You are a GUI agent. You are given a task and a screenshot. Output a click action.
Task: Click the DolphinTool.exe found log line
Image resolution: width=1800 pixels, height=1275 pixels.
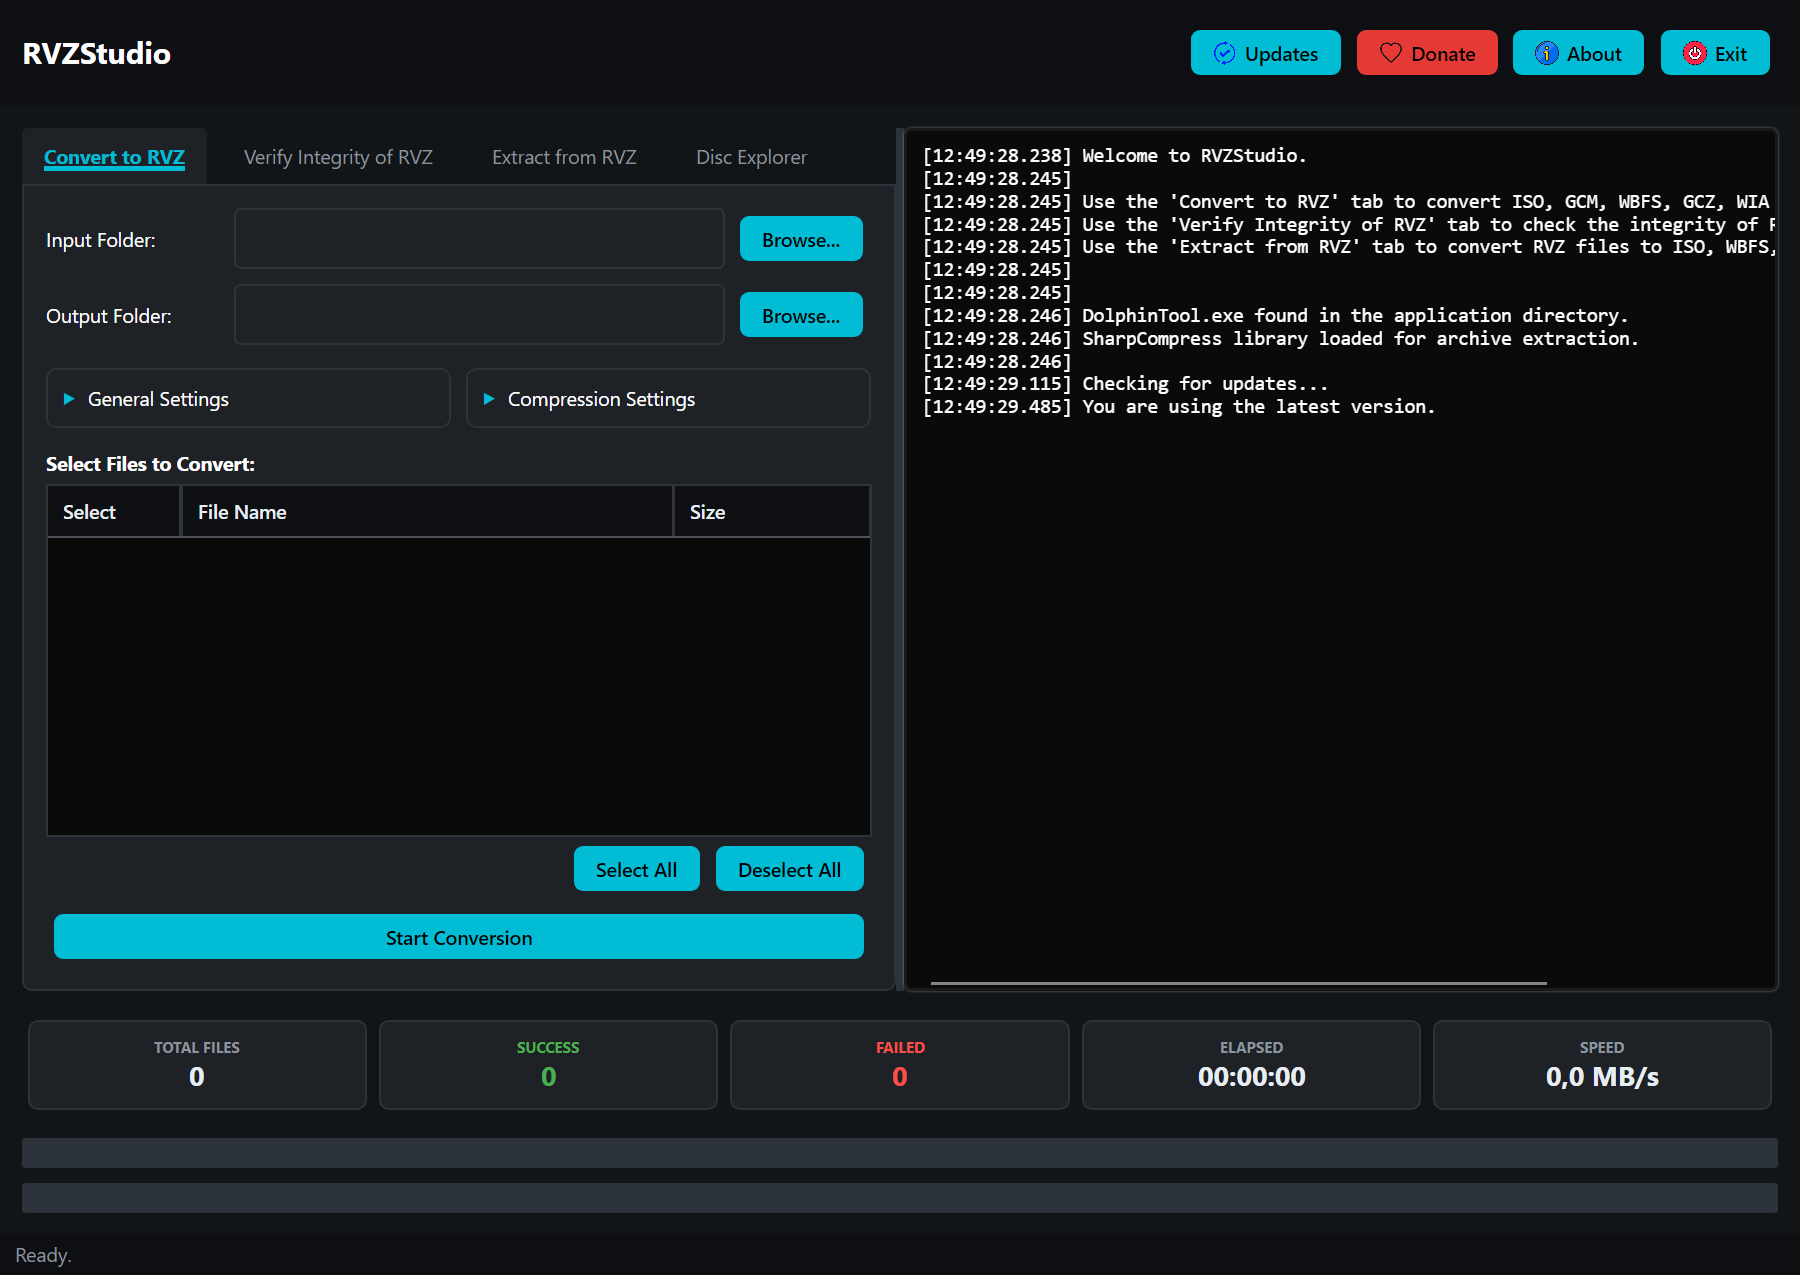click(x=1275, y=316)
